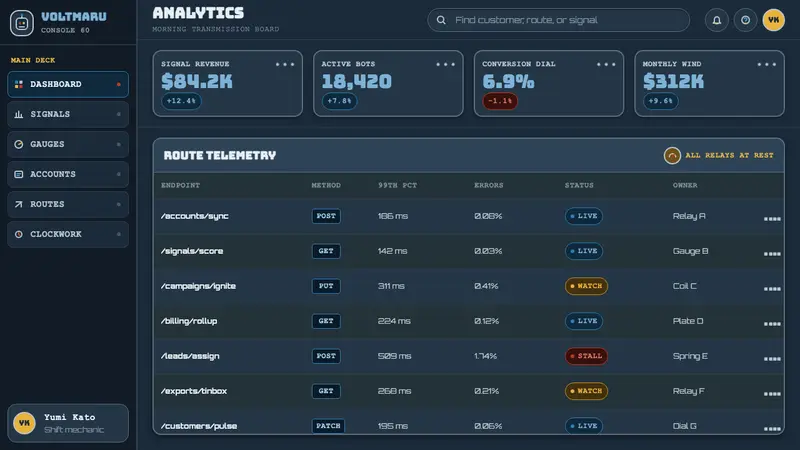Click the Clockwork clock icon

click(x=19, y=234)
